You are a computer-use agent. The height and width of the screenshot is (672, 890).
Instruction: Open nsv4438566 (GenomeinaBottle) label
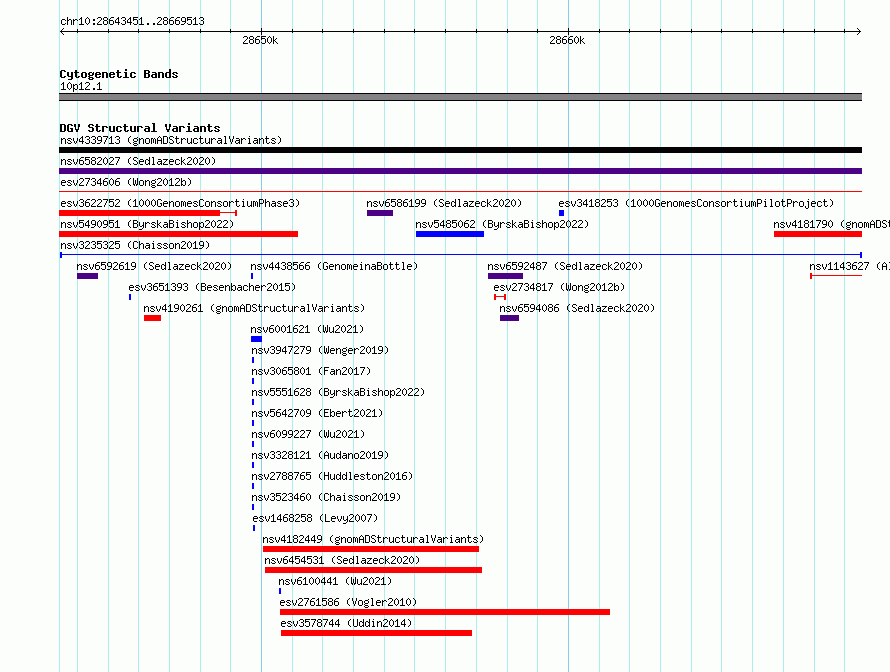[334, 266]
